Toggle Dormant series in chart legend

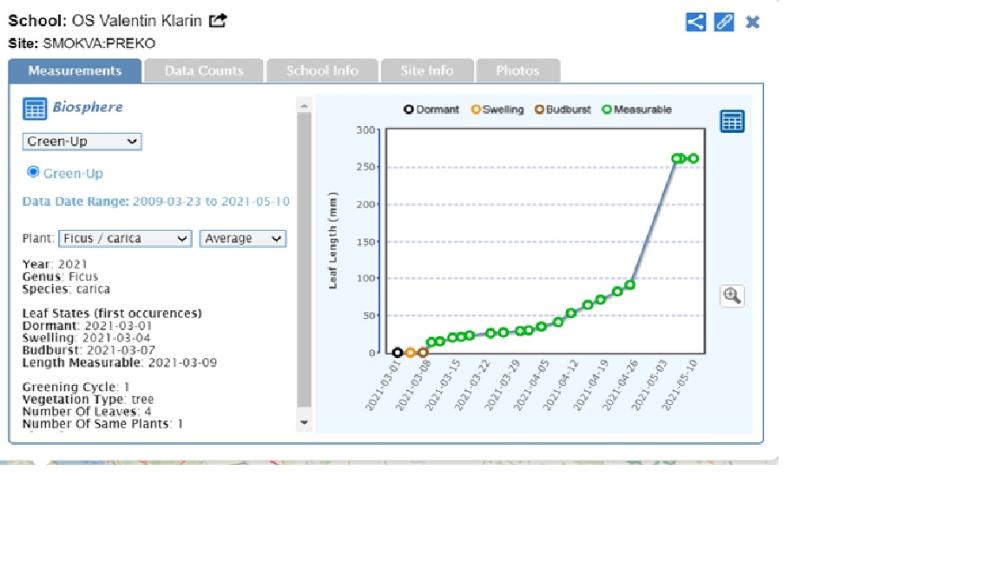(x=431, y=110)
